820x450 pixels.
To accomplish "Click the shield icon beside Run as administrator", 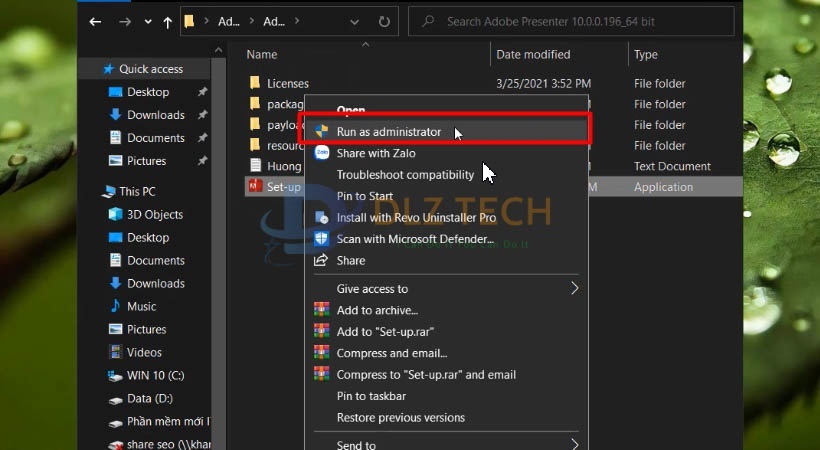I will (322, 131).
